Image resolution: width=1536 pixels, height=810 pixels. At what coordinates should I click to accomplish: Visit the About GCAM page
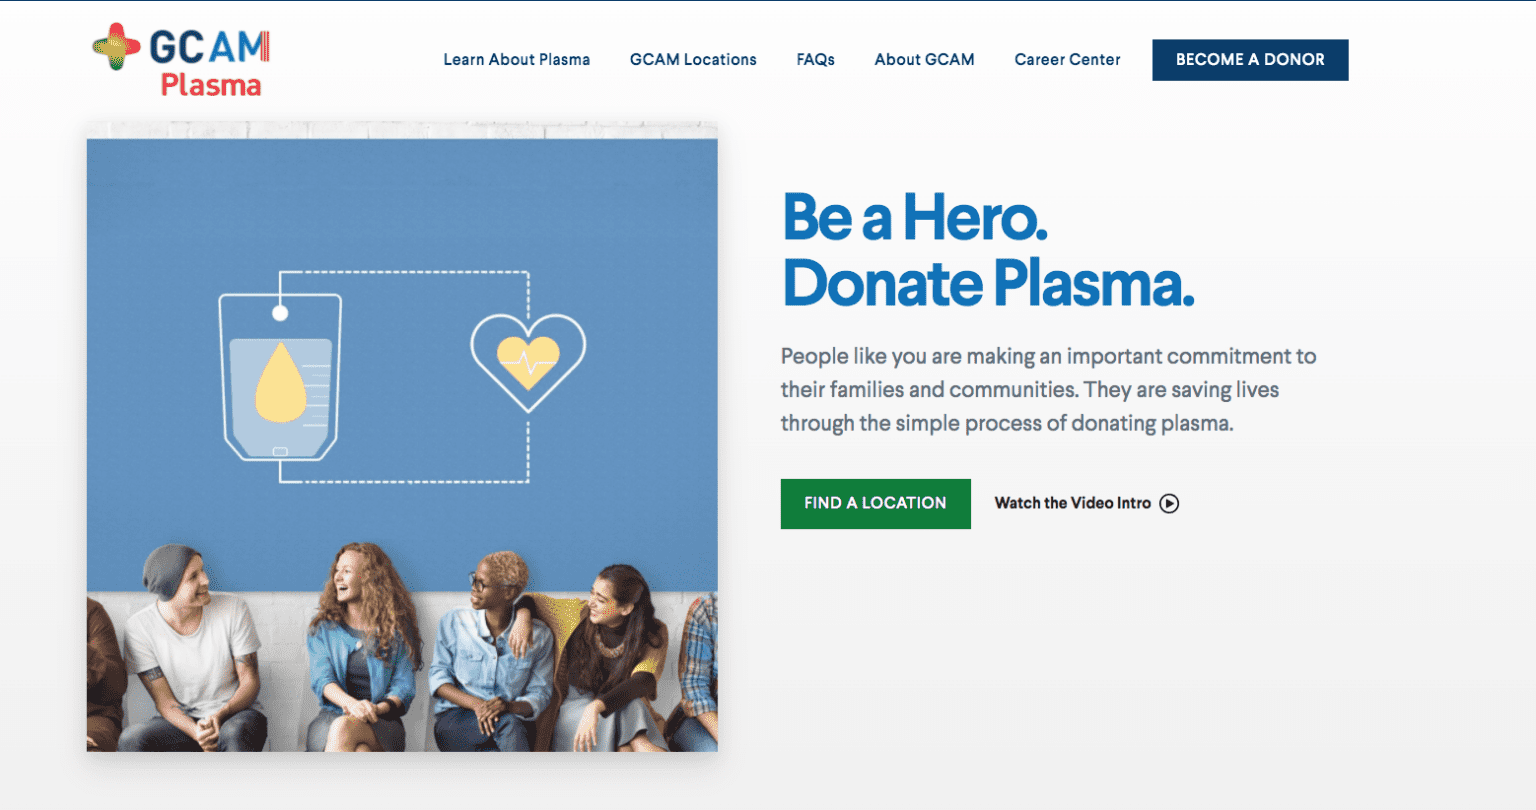(924, 59)
